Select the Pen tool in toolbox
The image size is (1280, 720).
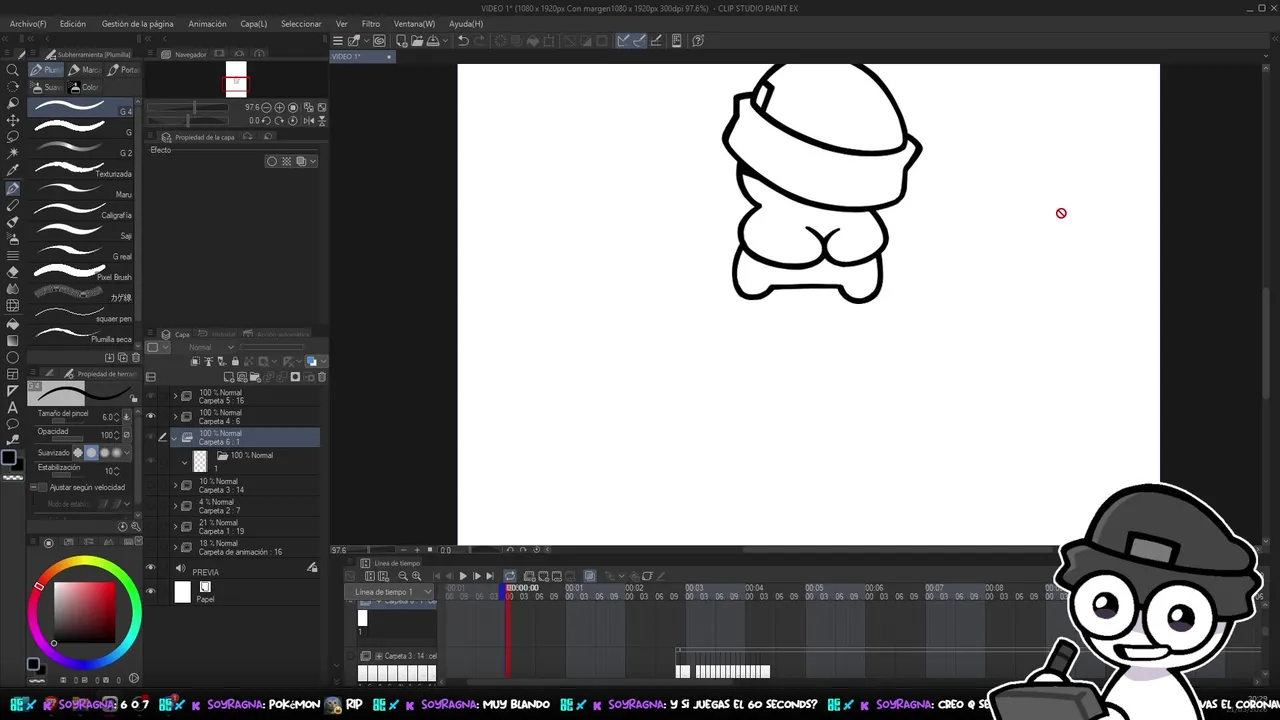pos(13,188)
